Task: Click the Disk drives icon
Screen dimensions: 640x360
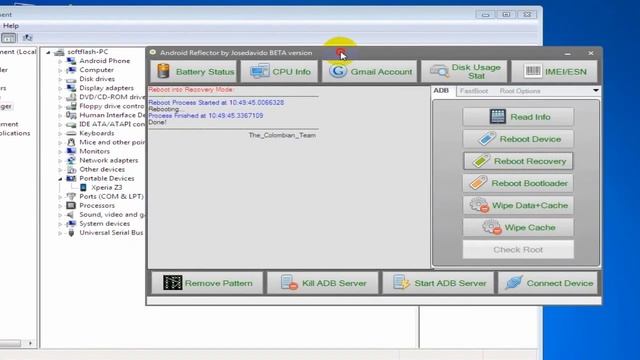Action: pos(71,79)
